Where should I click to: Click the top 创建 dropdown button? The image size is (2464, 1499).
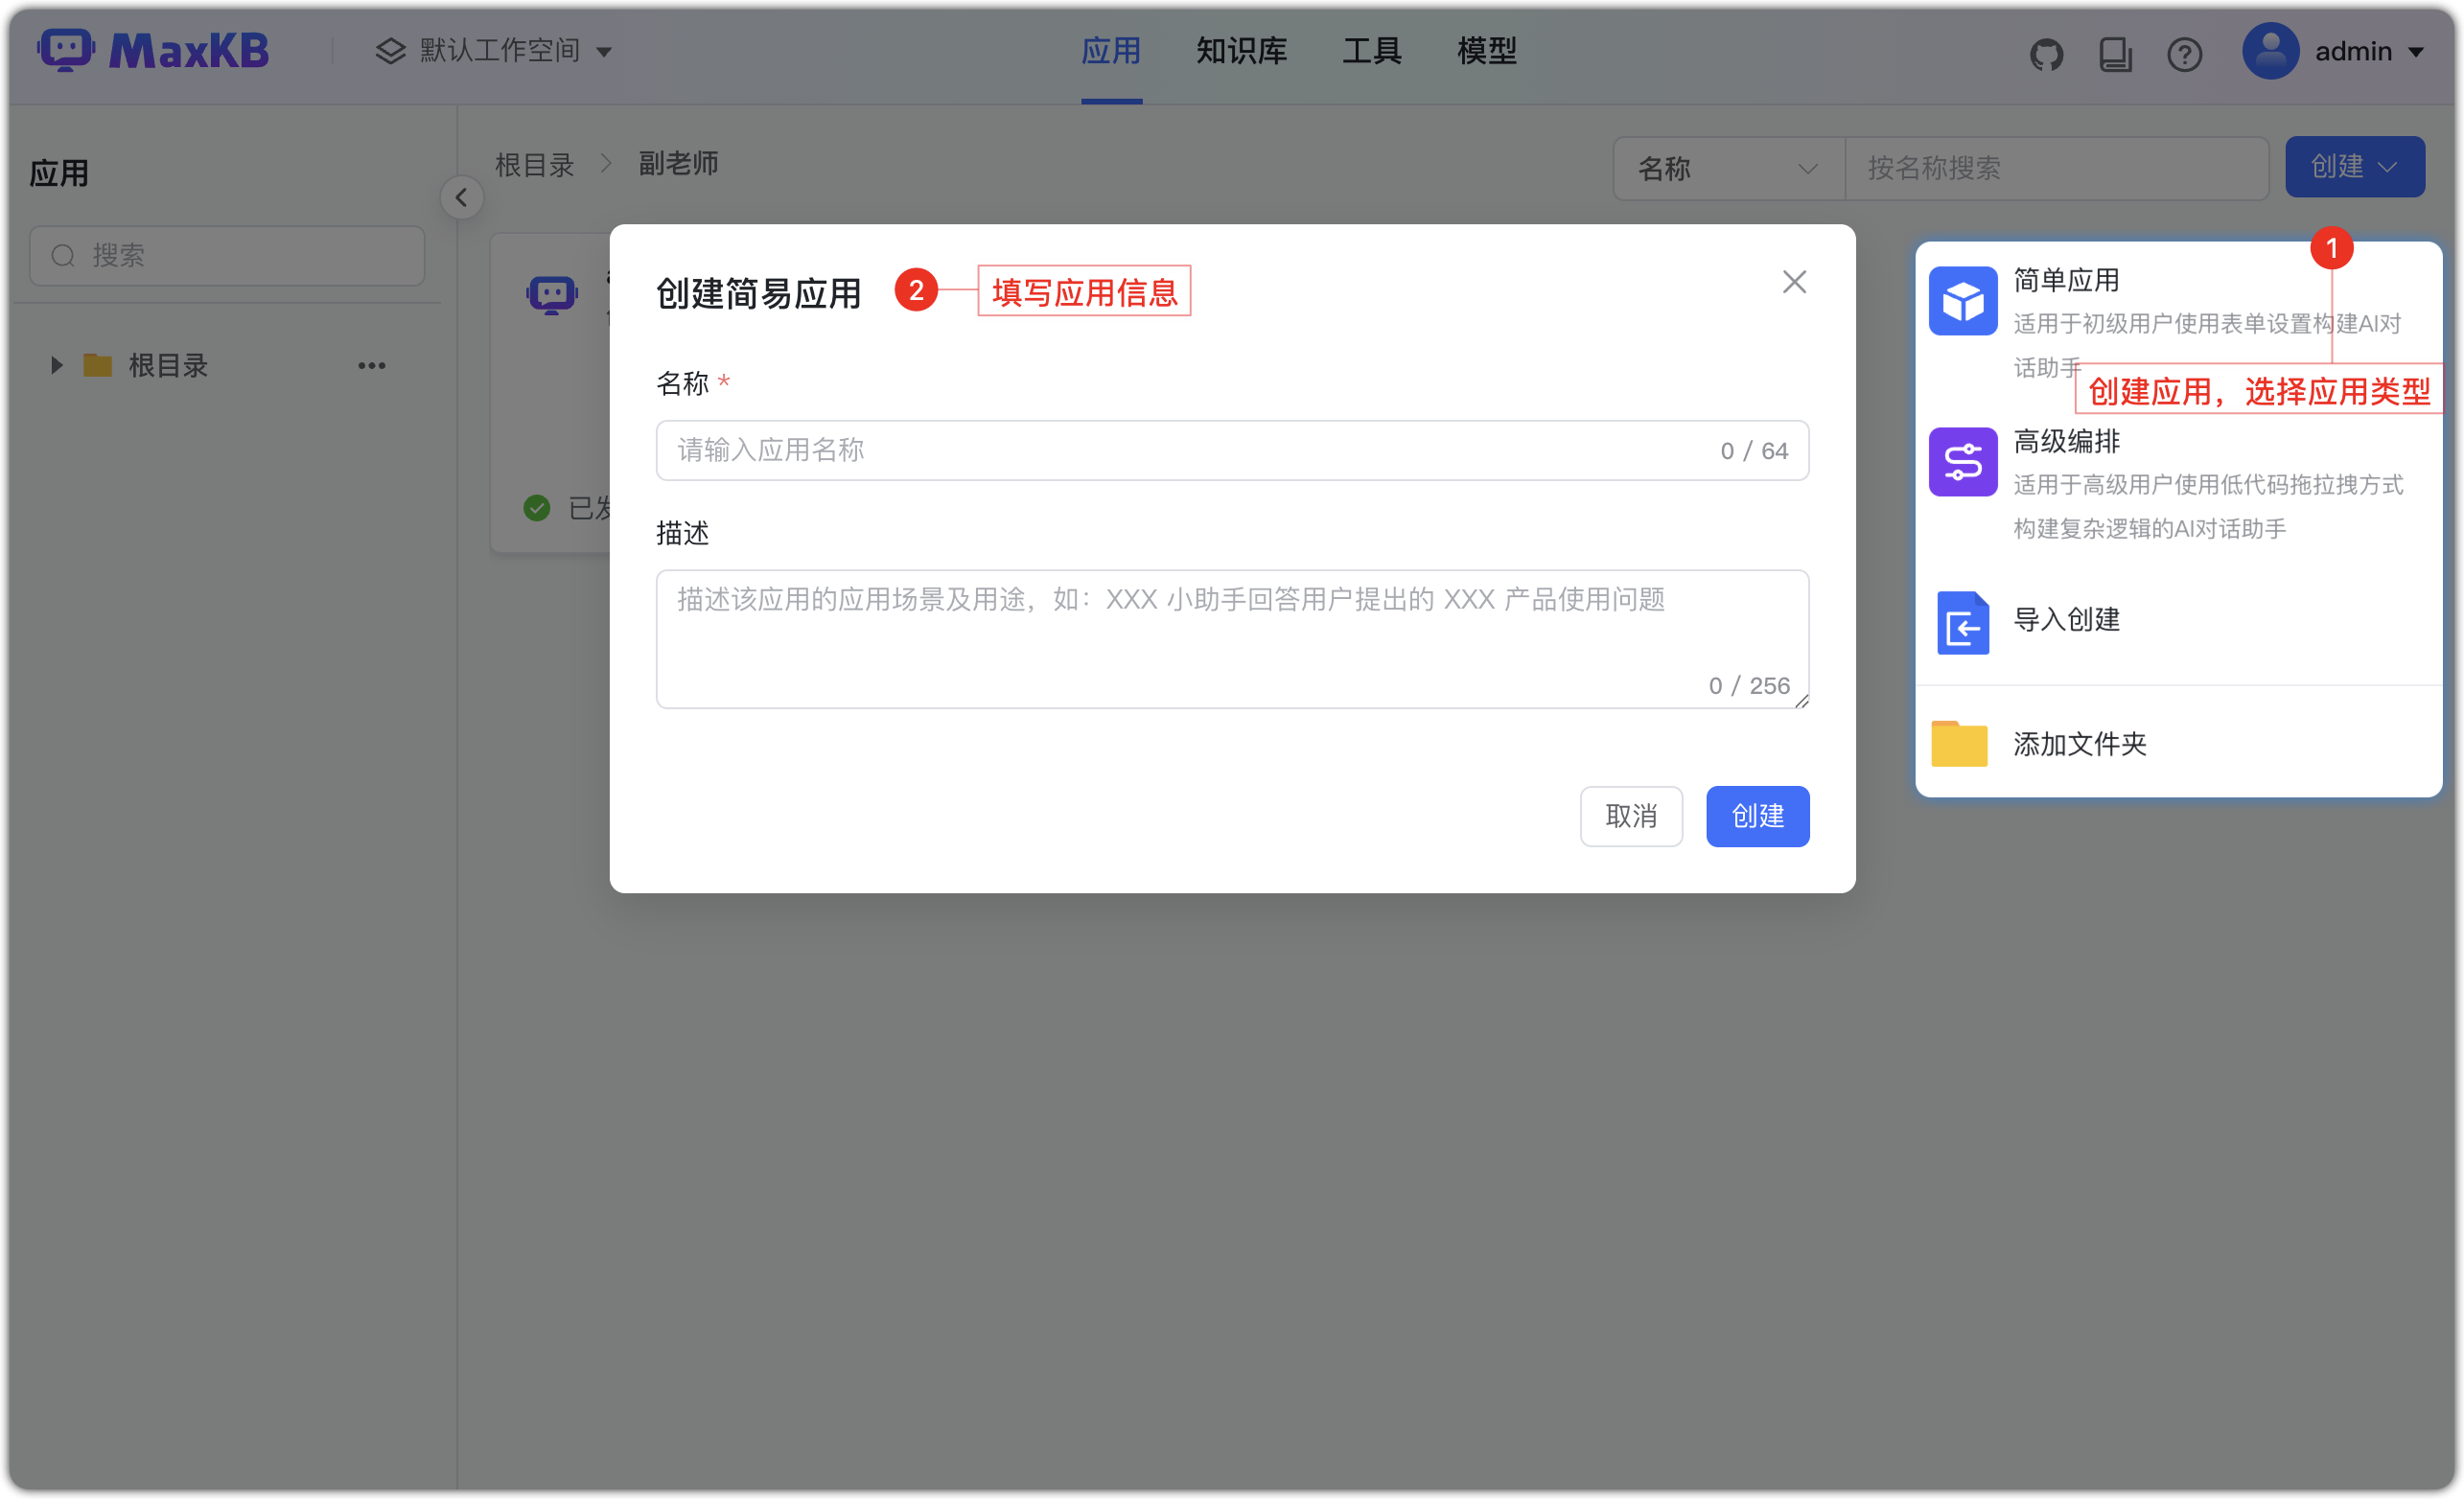pyautogui.click(x=2354, y=167)
